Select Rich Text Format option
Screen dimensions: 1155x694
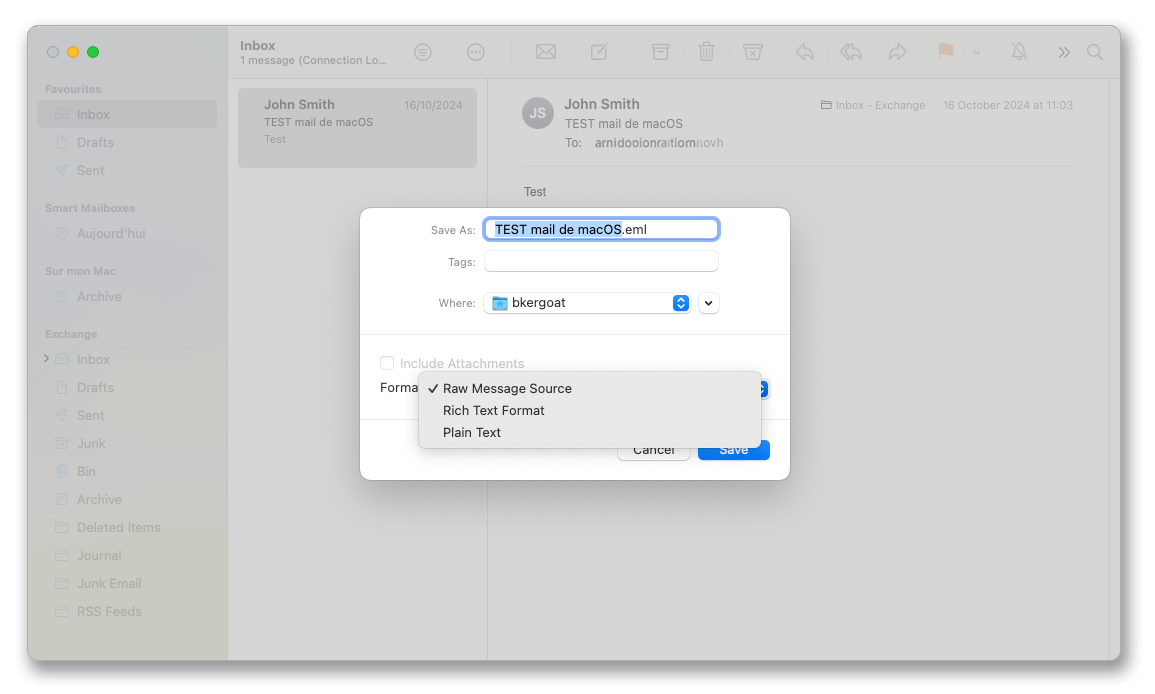[493, 410]
